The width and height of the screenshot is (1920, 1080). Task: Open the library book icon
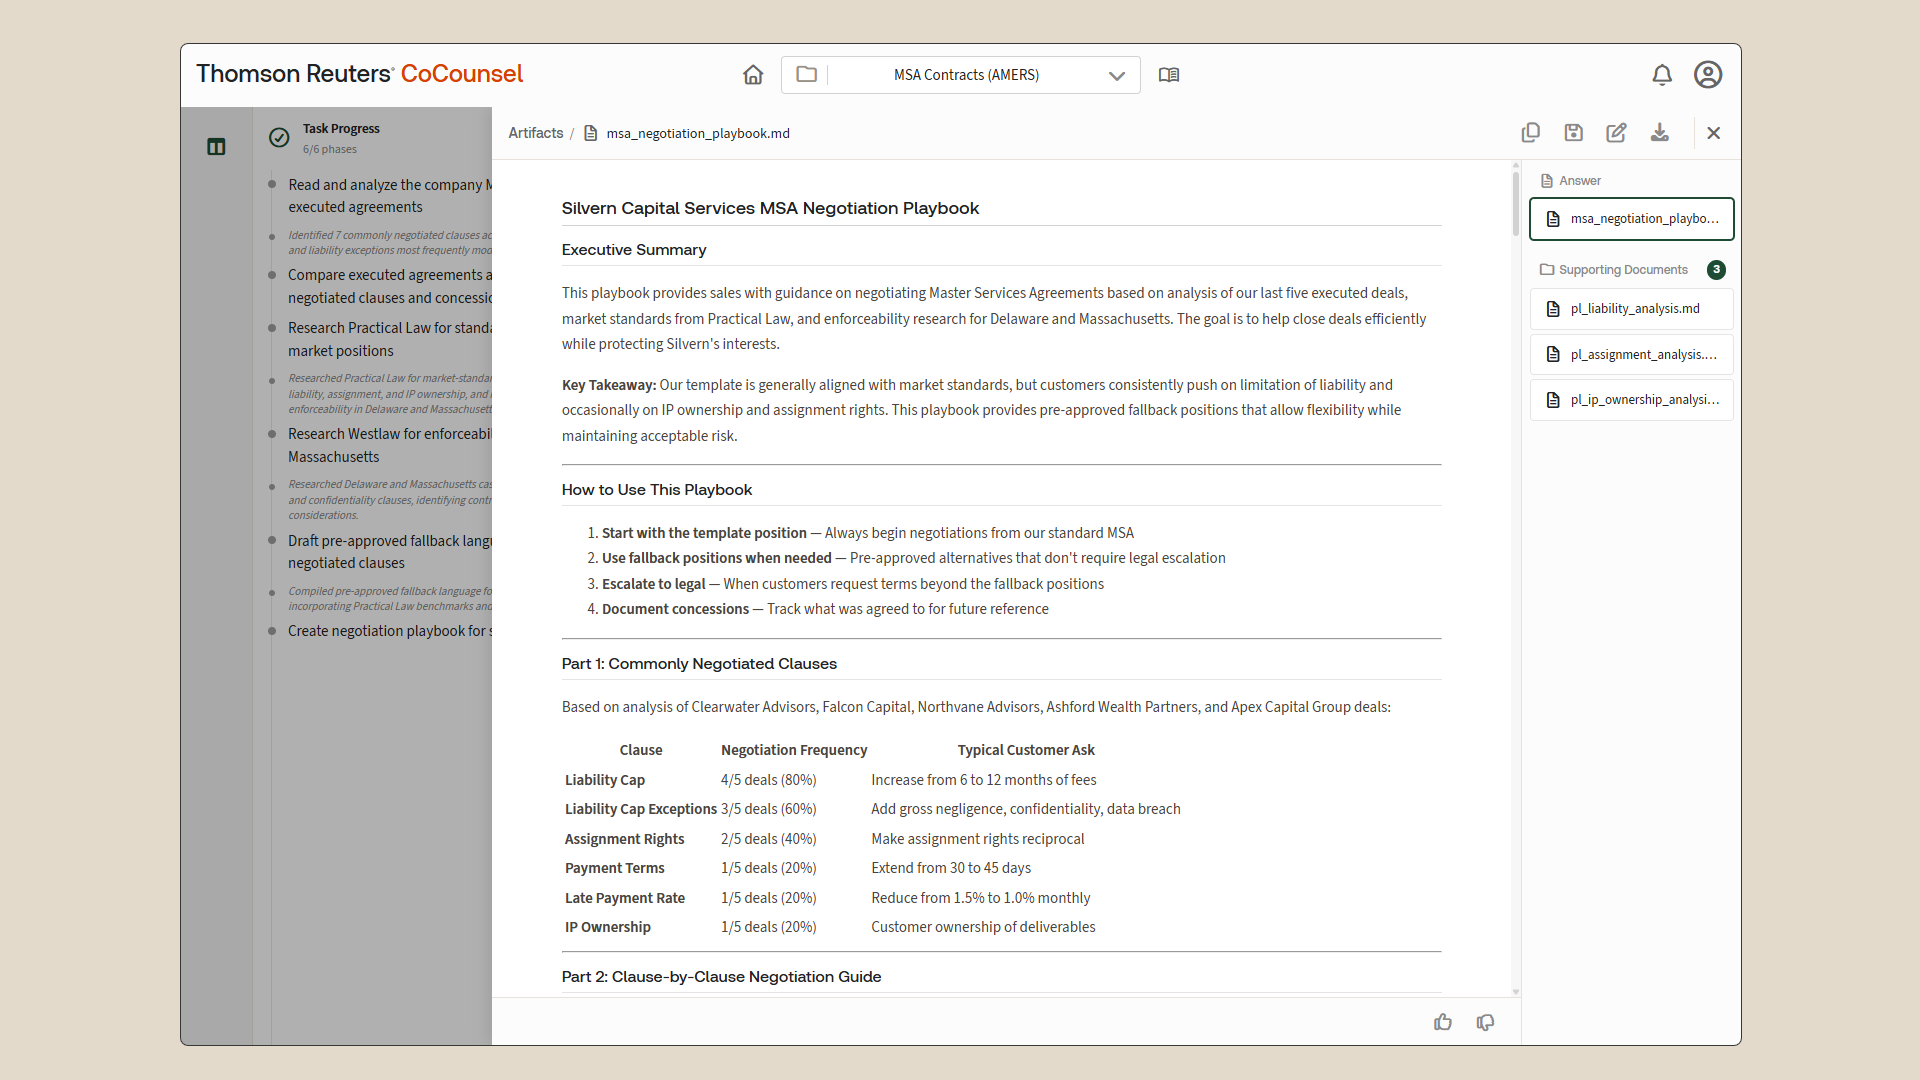pos(1168,75)
